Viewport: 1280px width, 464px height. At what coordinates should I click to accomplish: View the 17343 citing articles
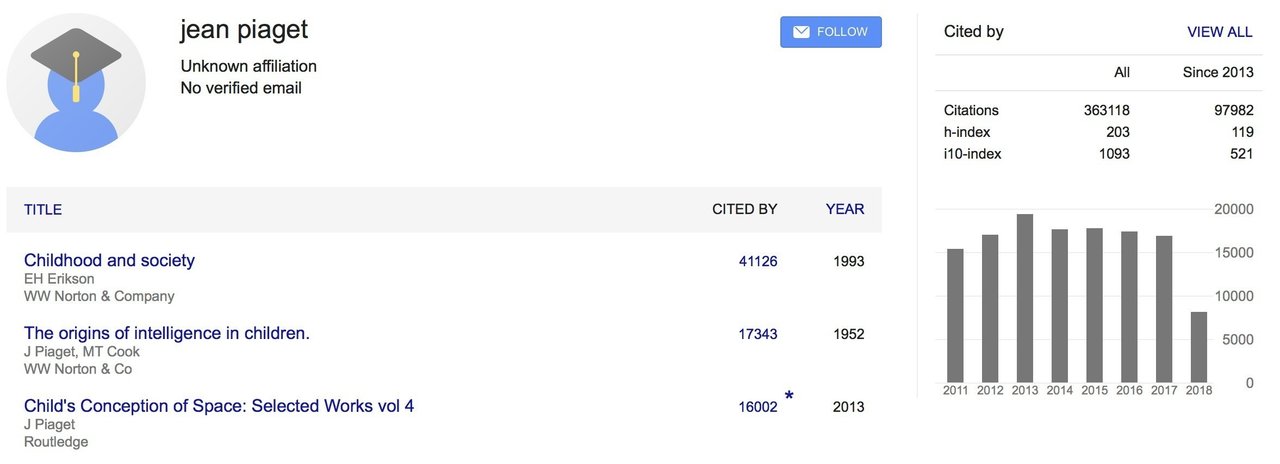click(757, 334)
